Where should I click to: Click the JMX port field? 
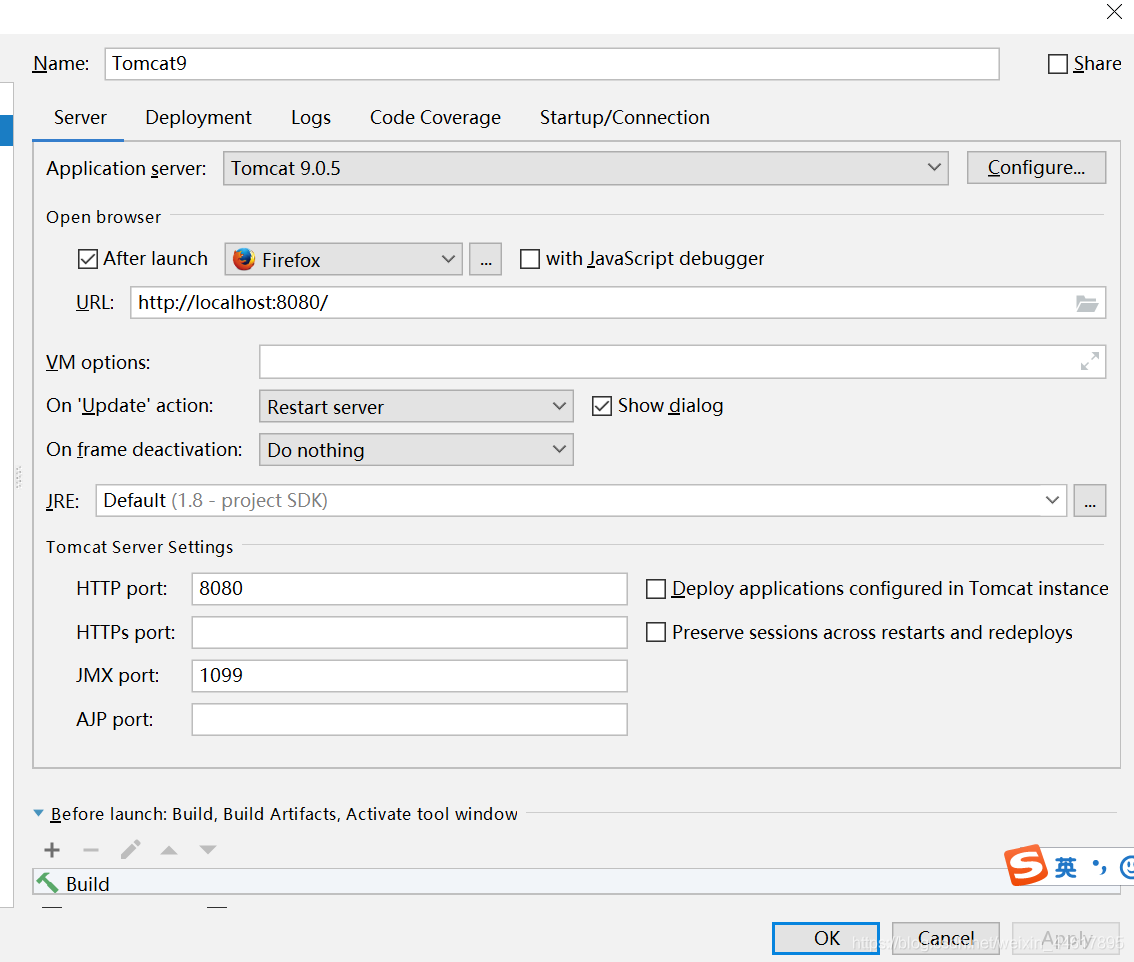[409, 676]
